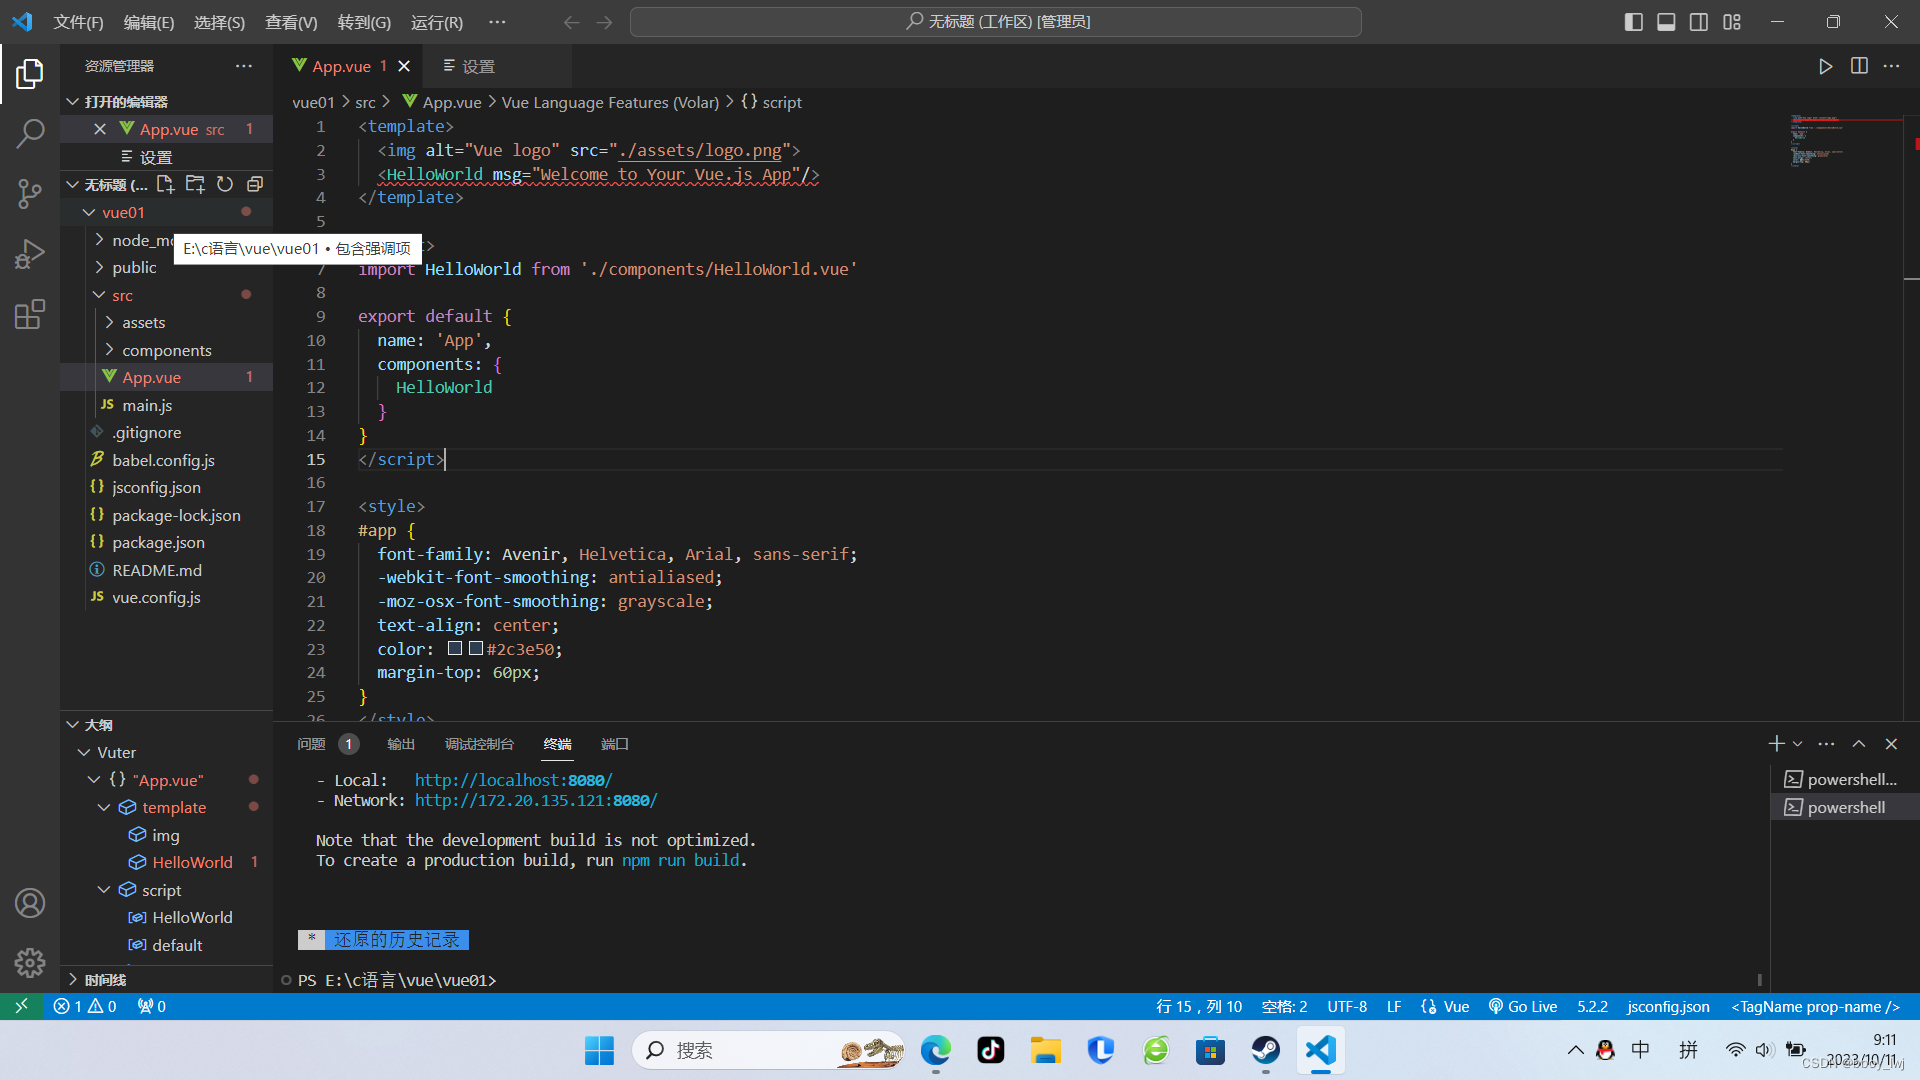This screenshot has width=1920, height=1080.
Task: Click new file icon in explorer header
Action: coord(165,184)
